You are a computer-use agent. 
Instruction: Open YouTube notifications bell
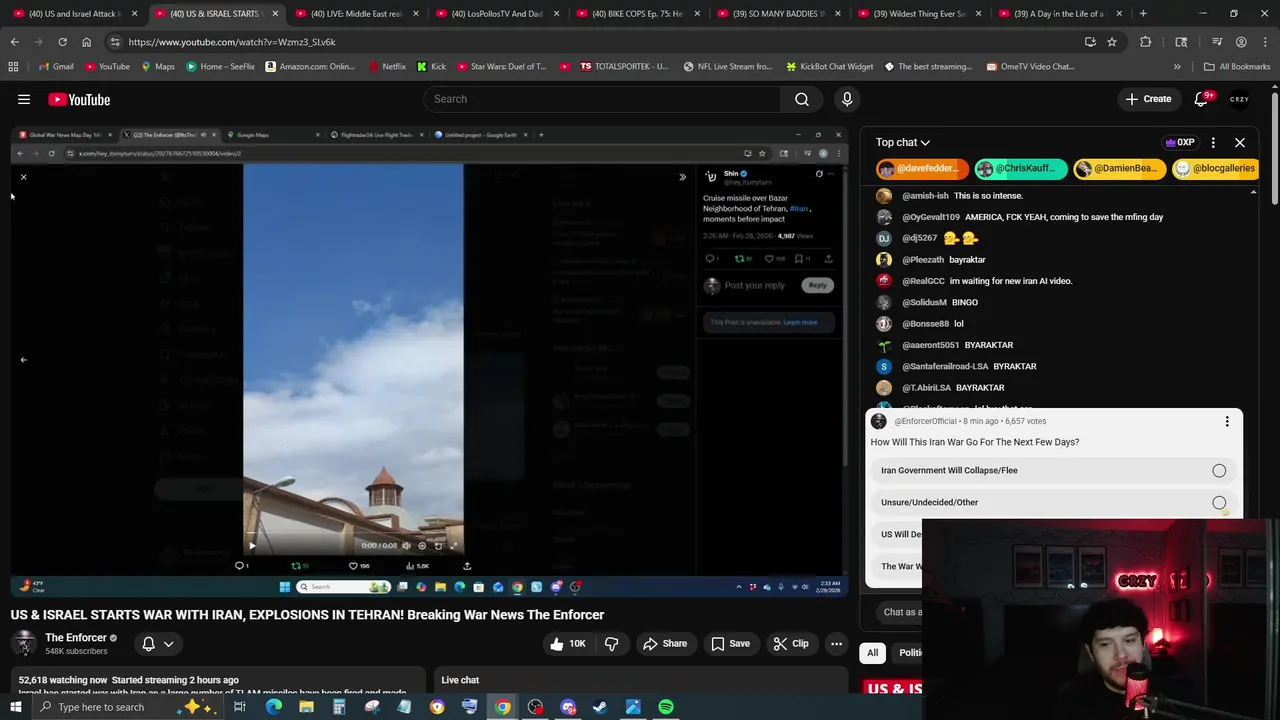tap(1203, 99)
